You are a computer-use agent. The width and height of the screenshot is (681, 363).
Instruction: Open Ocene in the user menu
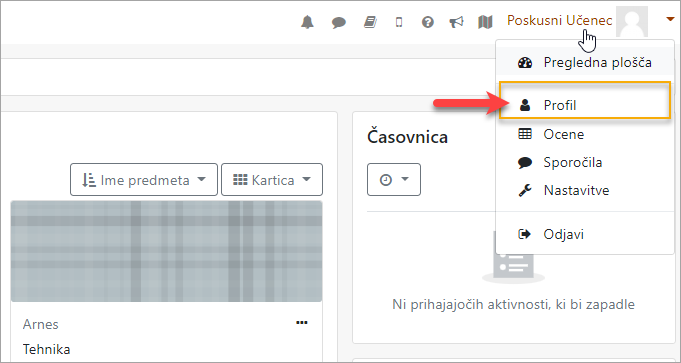click(585, 135)
